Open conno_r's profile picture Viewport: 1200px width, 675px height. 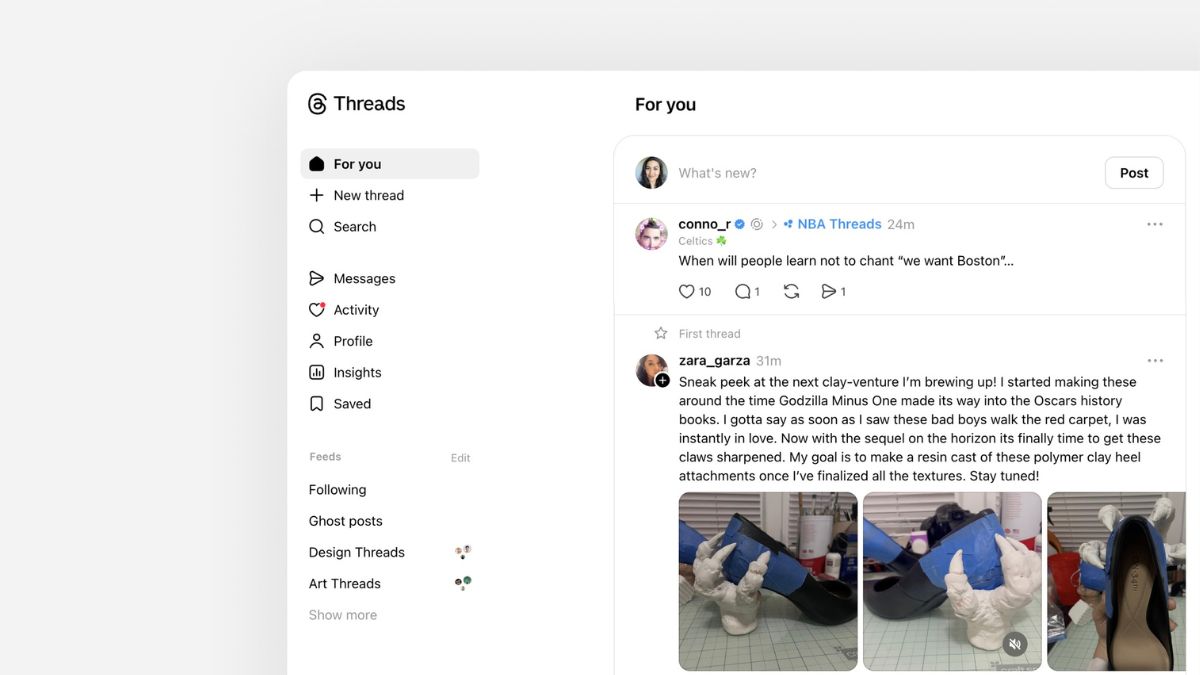651,234
